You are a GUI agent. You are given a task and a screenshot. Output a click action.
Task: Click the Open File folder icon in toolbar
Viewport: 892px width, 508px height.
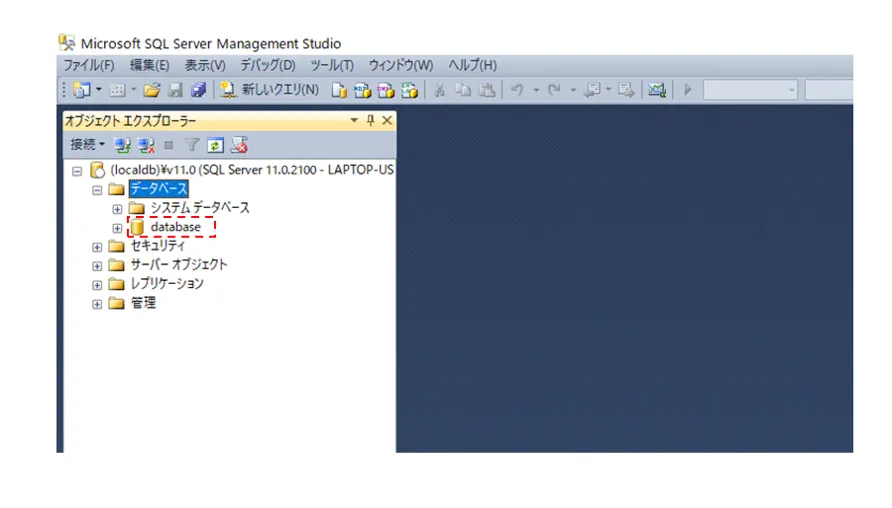click(x=152, y=90)
